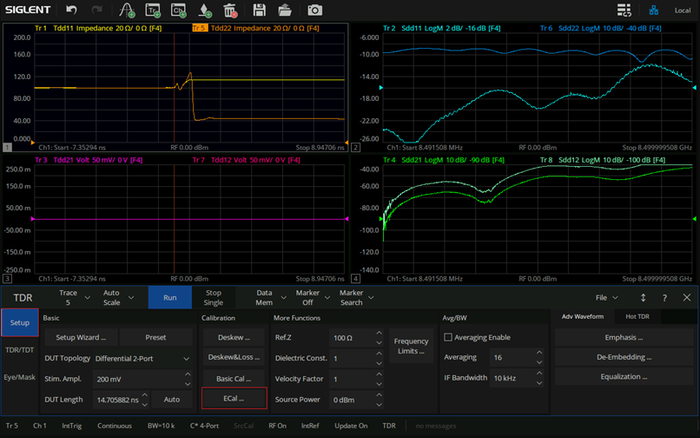The height and width of the screenshot is (438, 700).
Task: Open the Setup Wizard
Action: 81,338
